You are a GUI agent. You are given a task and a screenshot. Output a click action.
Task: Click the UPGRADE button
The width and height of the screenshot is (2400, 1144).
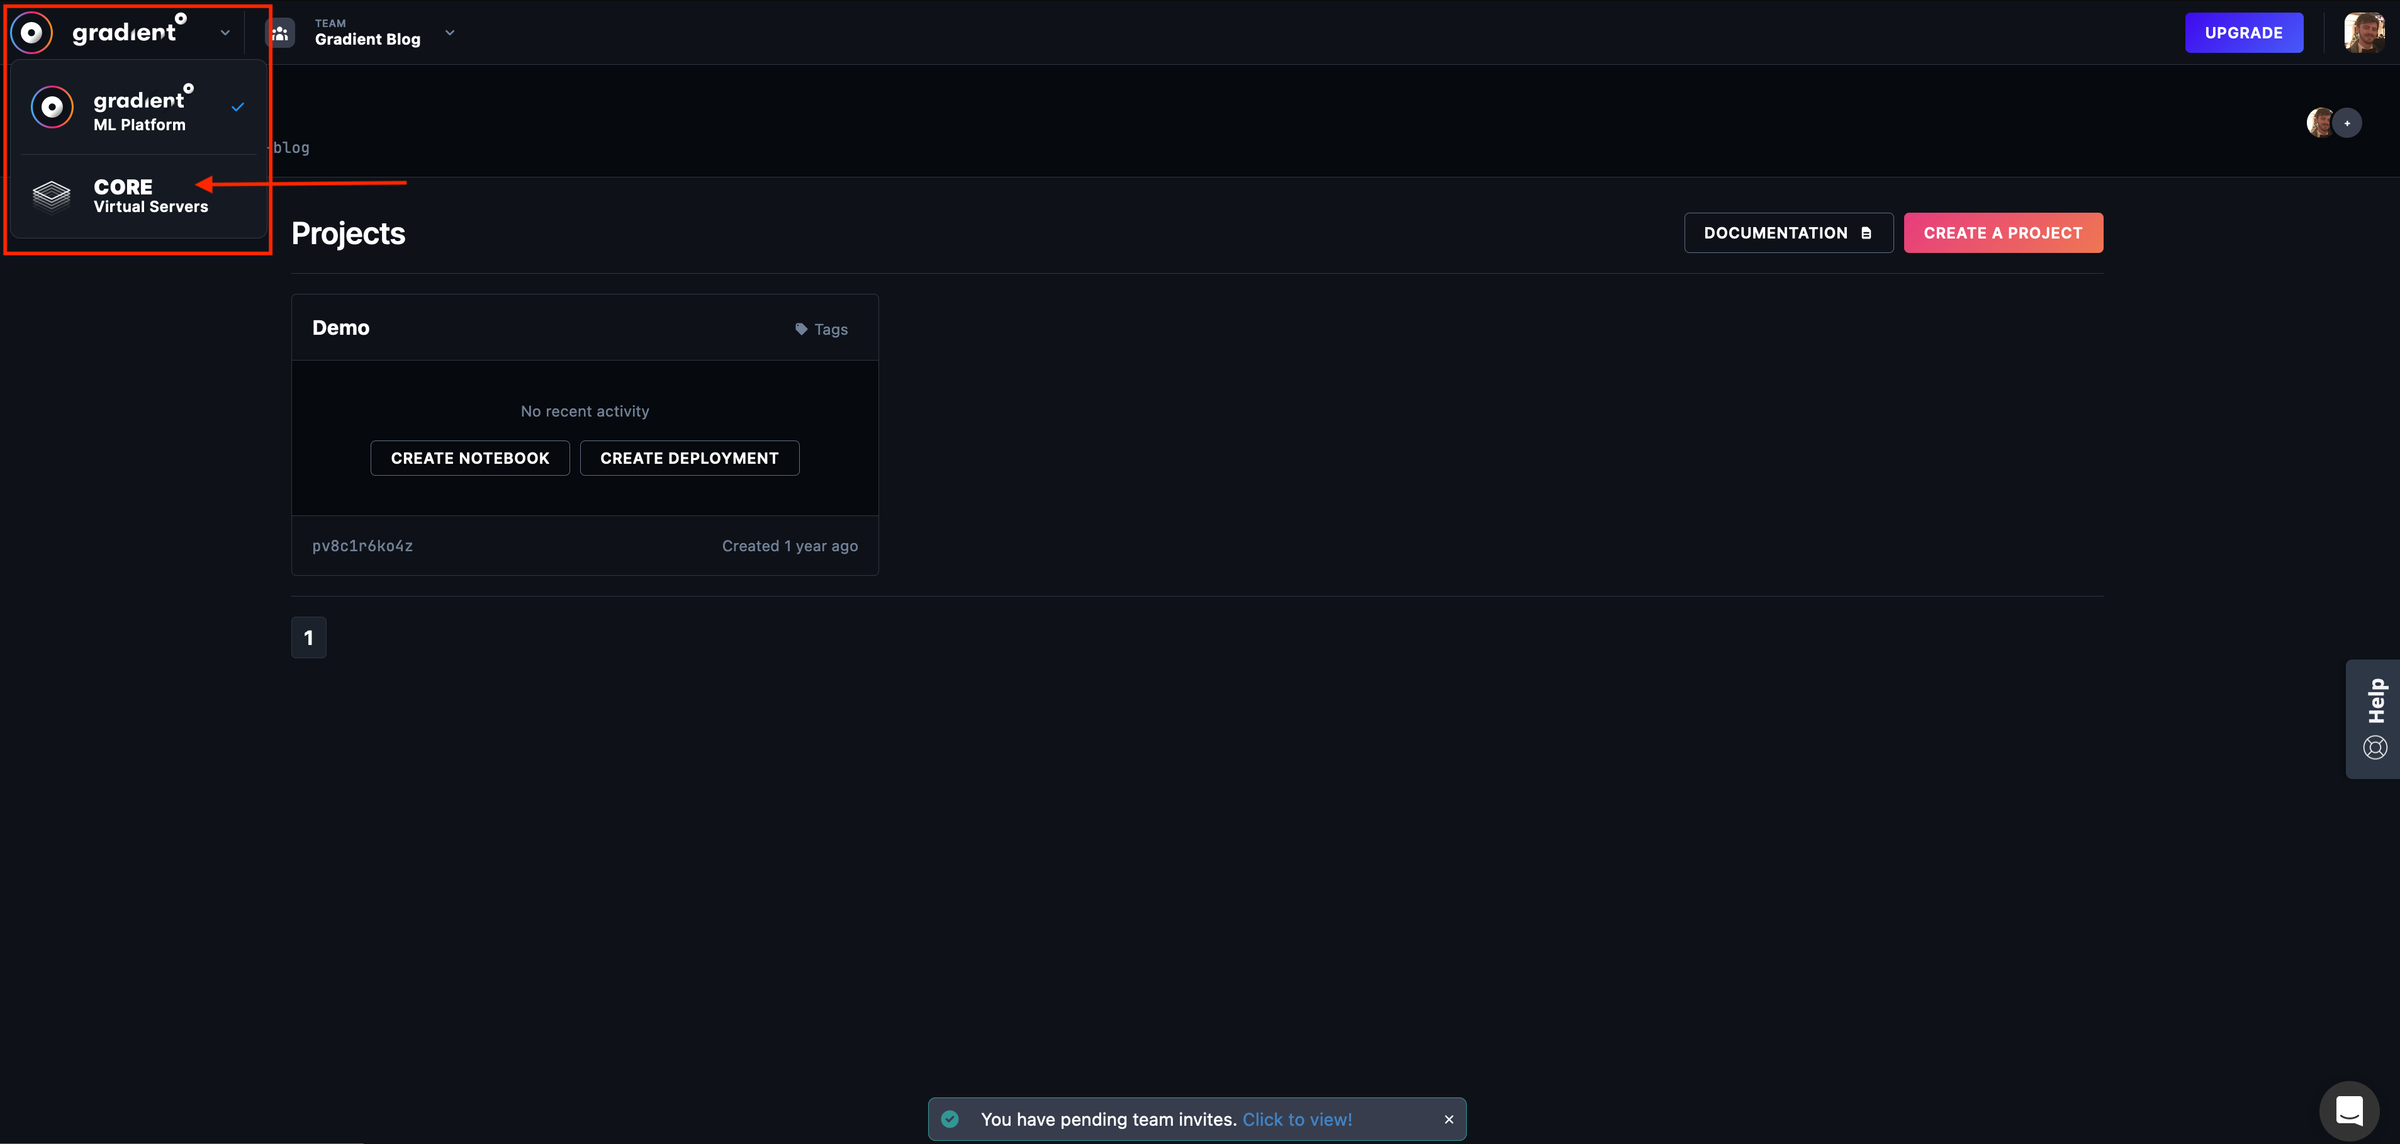[x=2243, y=33]
